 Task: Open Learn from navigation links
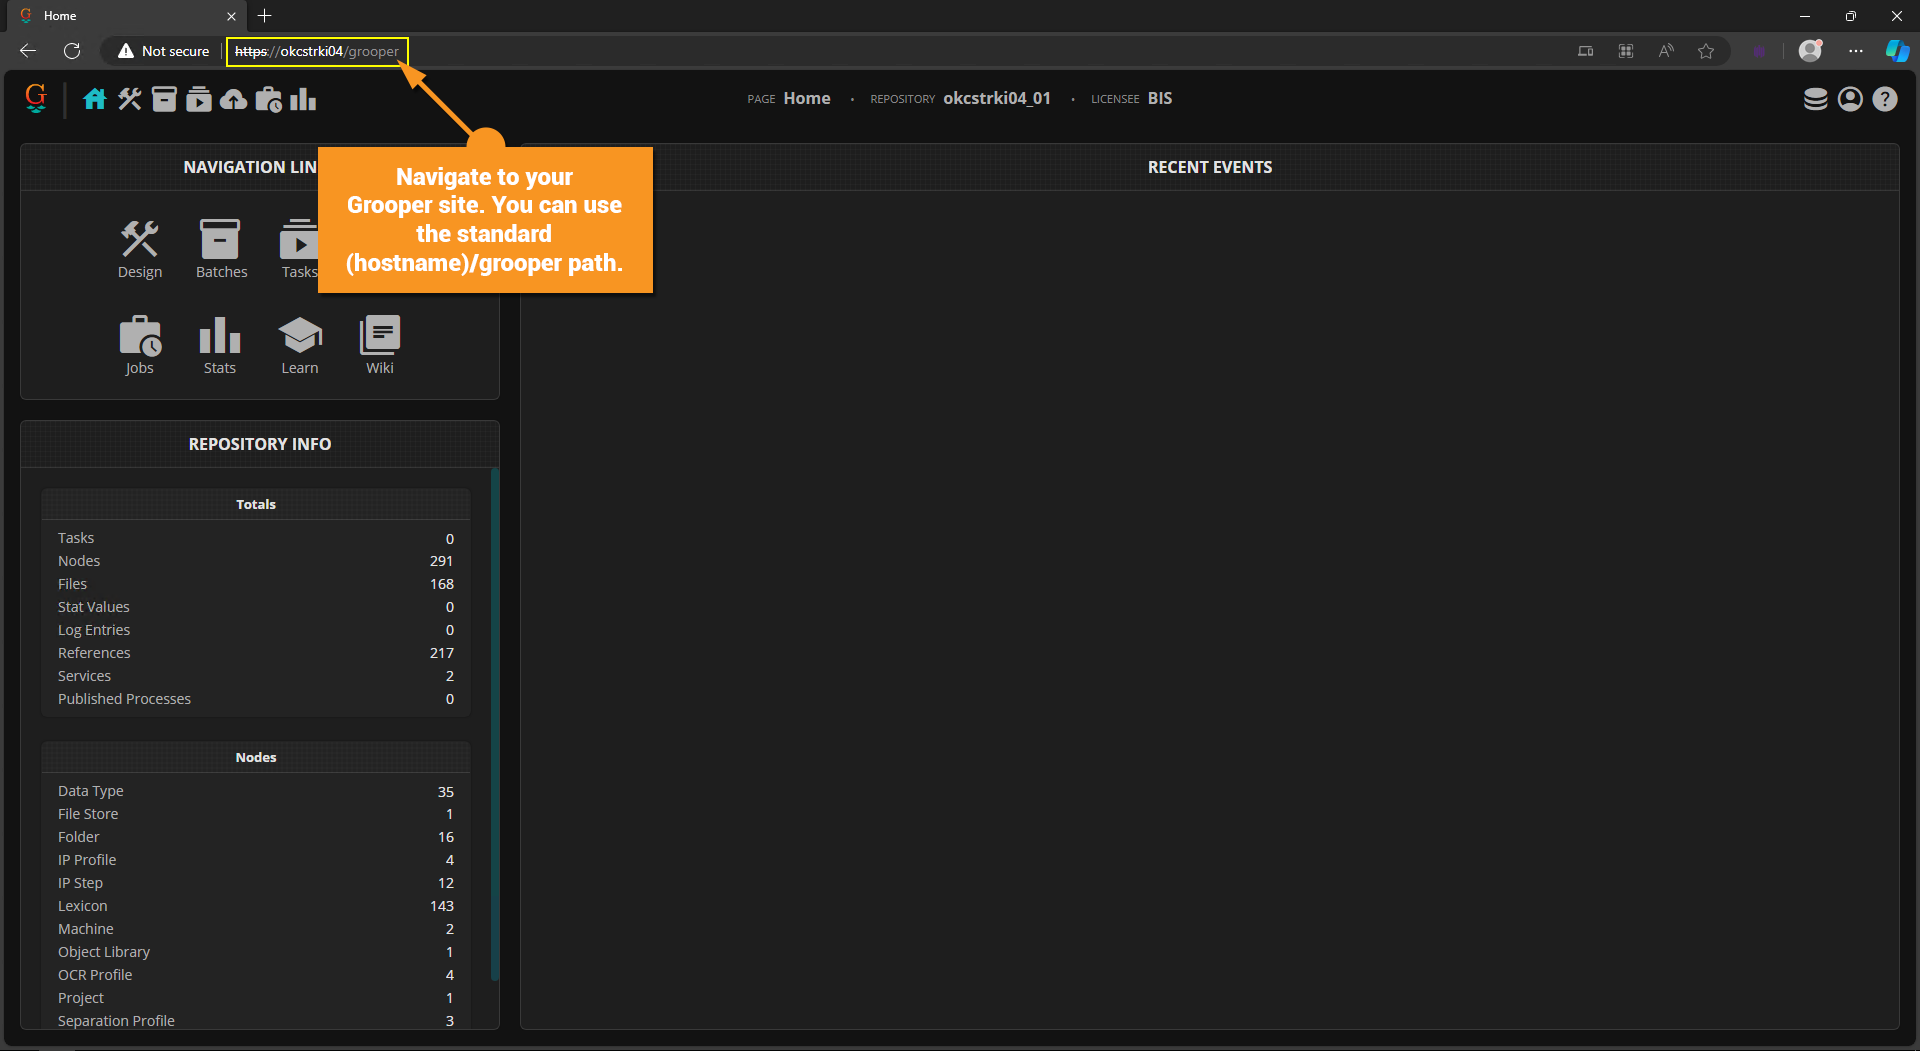(300, 346)
